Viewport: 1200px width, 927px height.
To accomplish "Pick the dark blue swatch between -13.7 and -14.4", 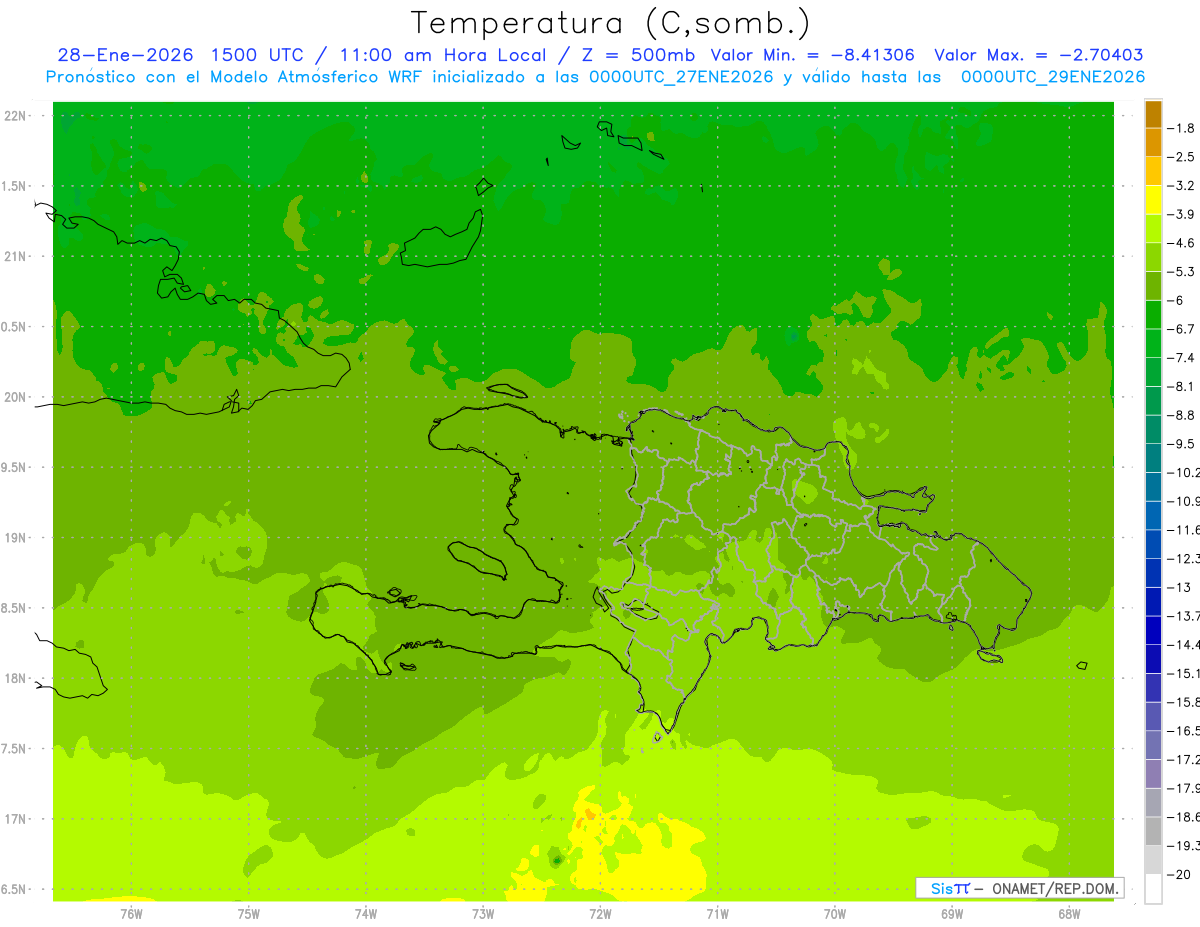I will pyautogui.click(x=1153, y=630).
